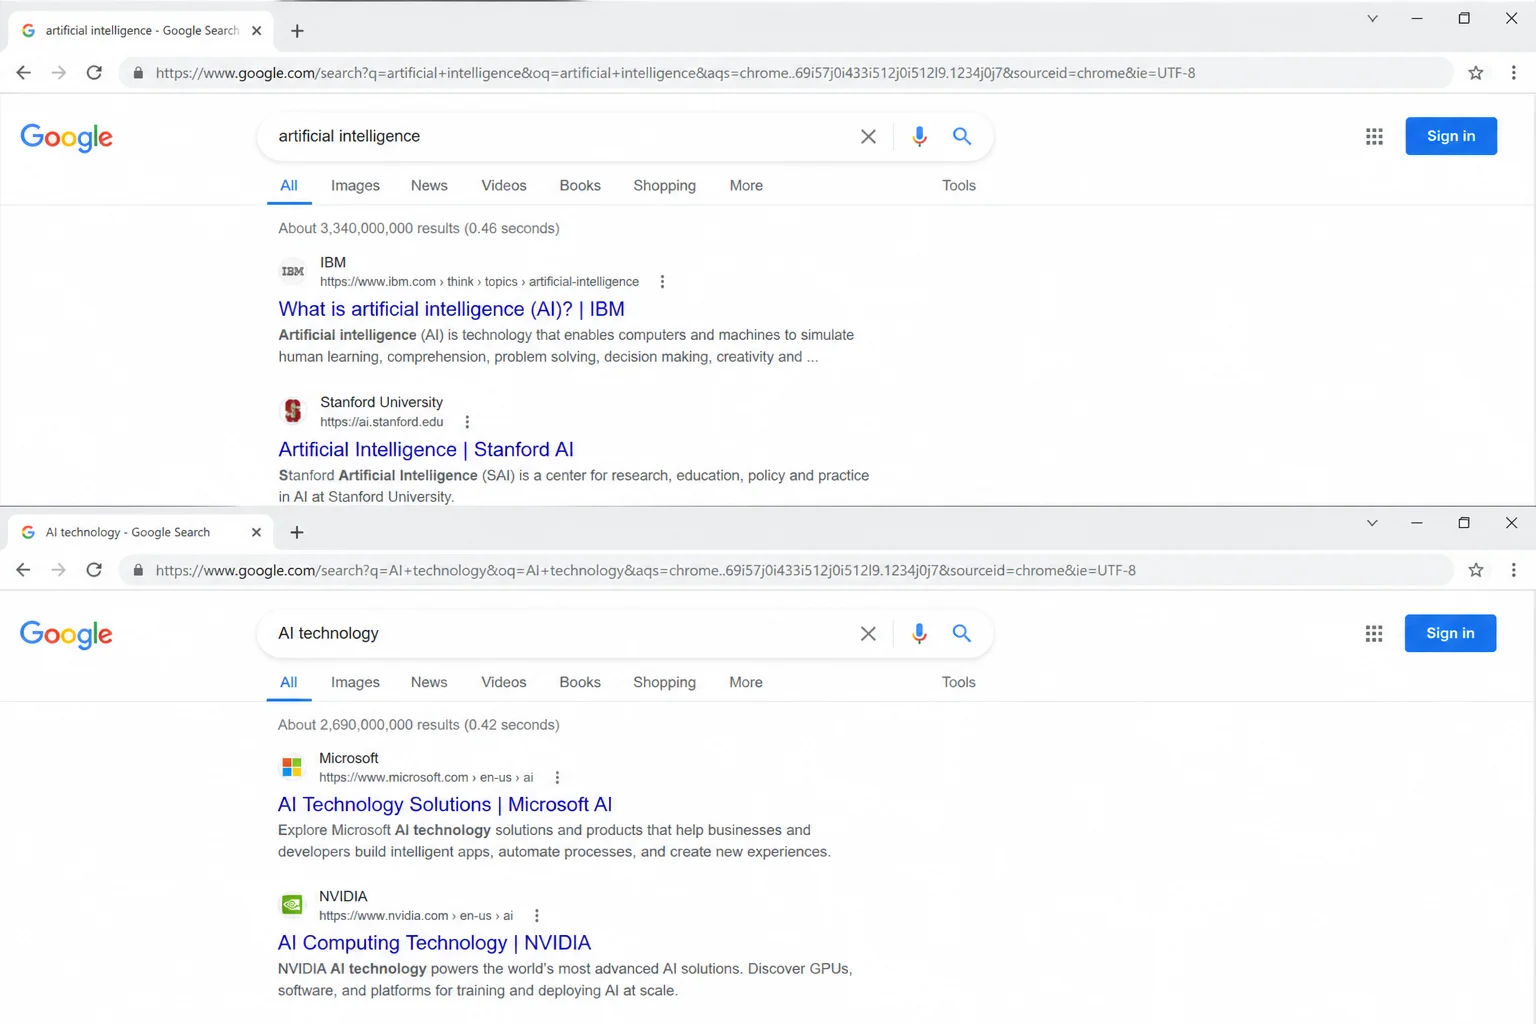The height and width of the screenshot is (1024, 1536).
Task: Go back in the artificial intelligence window
Action: 23,73
